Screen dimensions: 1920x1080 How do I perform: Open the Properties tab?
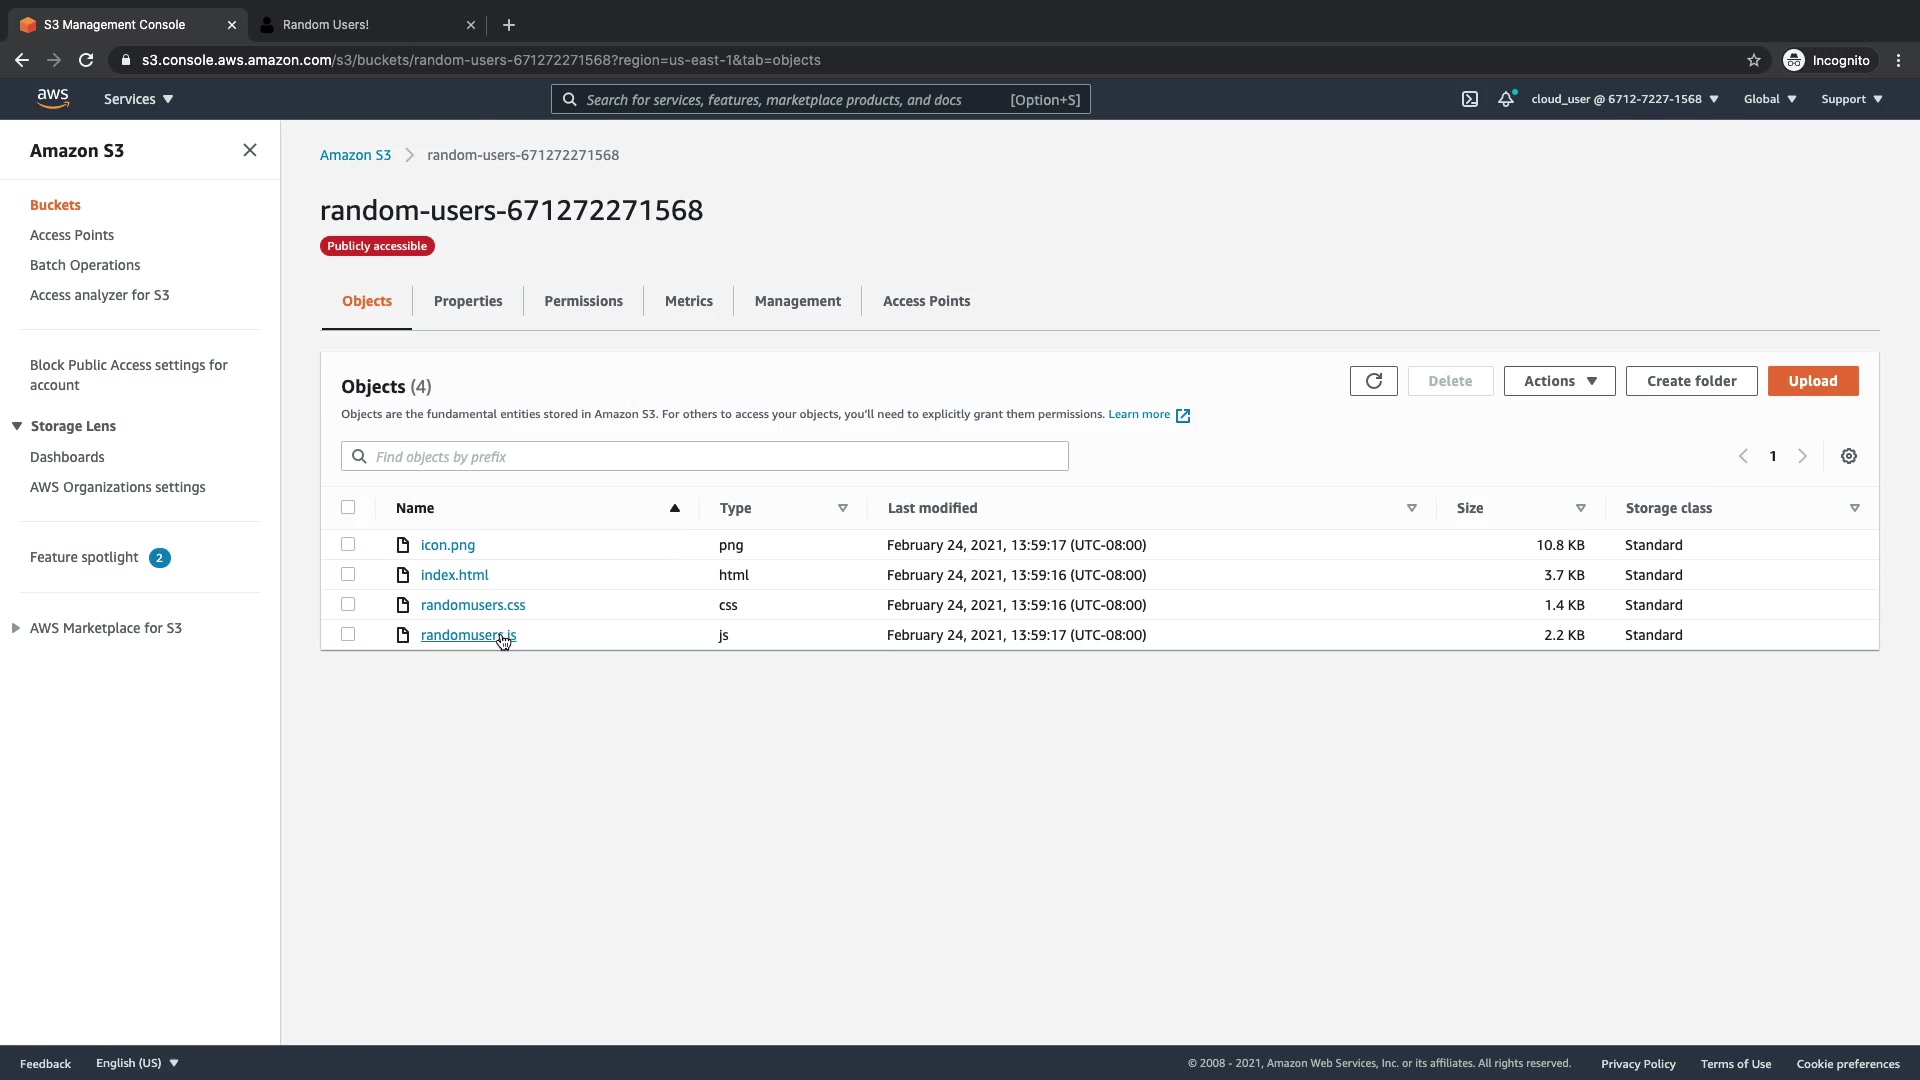pos(467,301)
